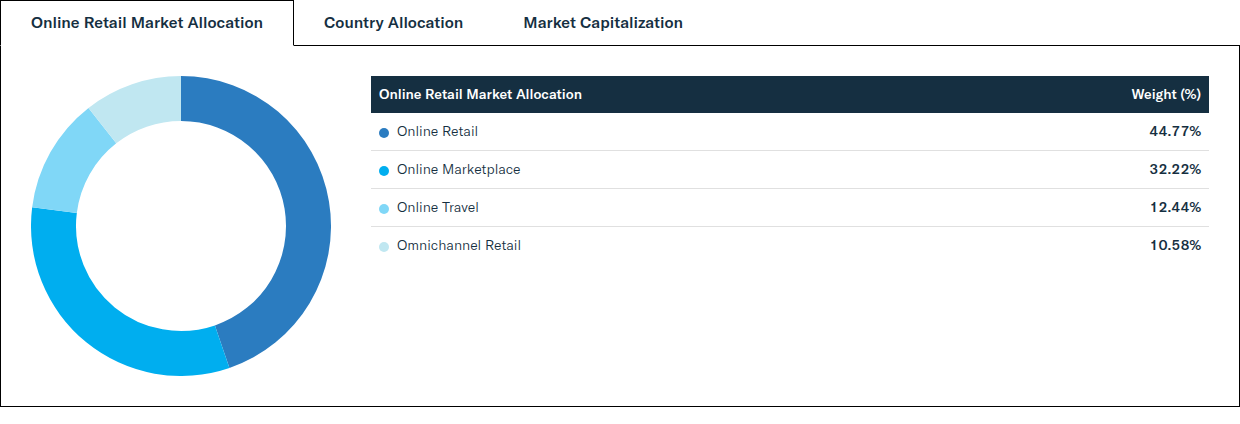Screen dimensions: 1240x424
Task: Click the 32.22% weight value
Action: click(x=1175, y=169)
